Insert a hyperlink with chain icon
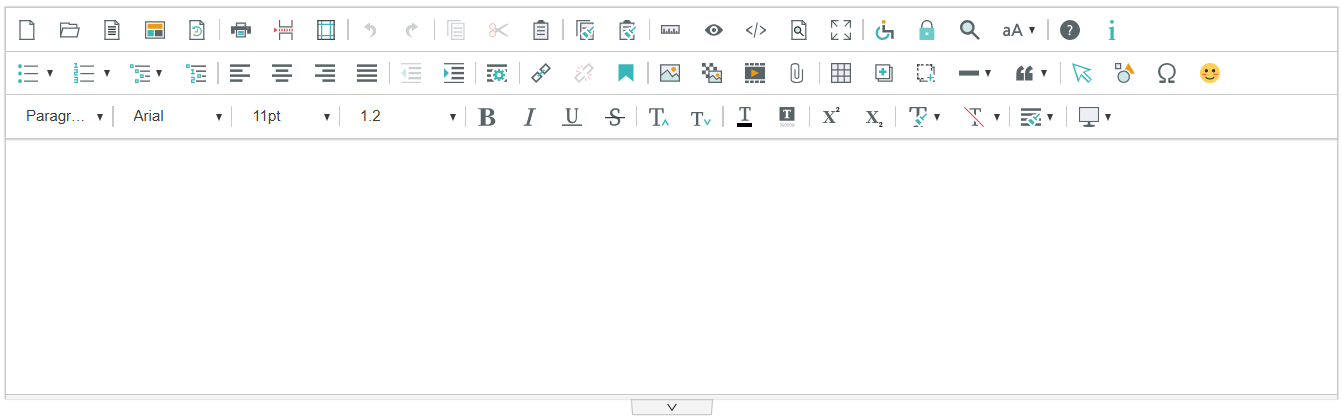Screen dimensions: 1342x420 pos(541,73)
